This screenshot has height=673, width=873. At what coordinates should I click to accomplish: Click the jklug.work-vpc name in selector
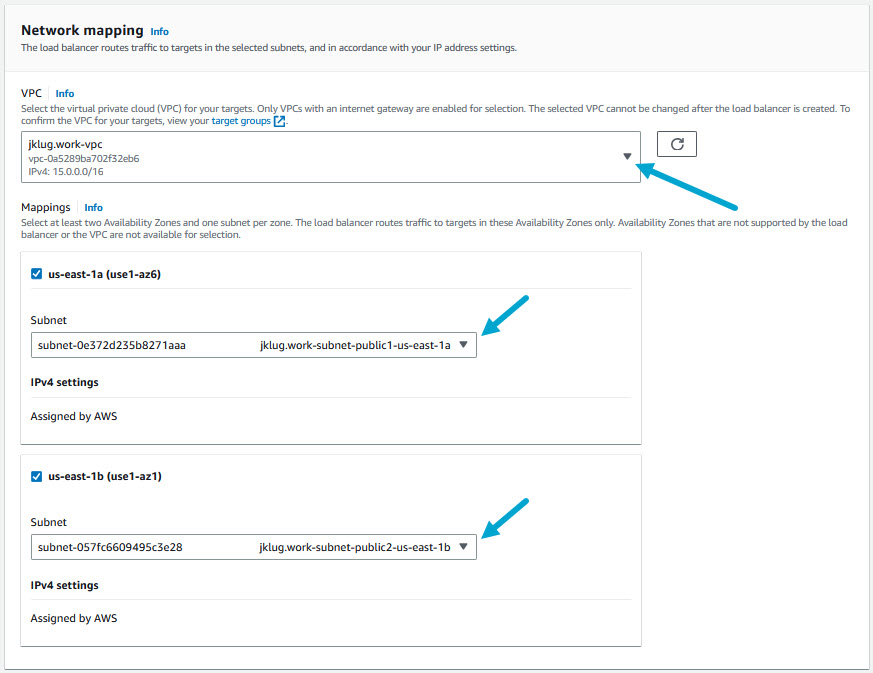click(x=66, y=144)
